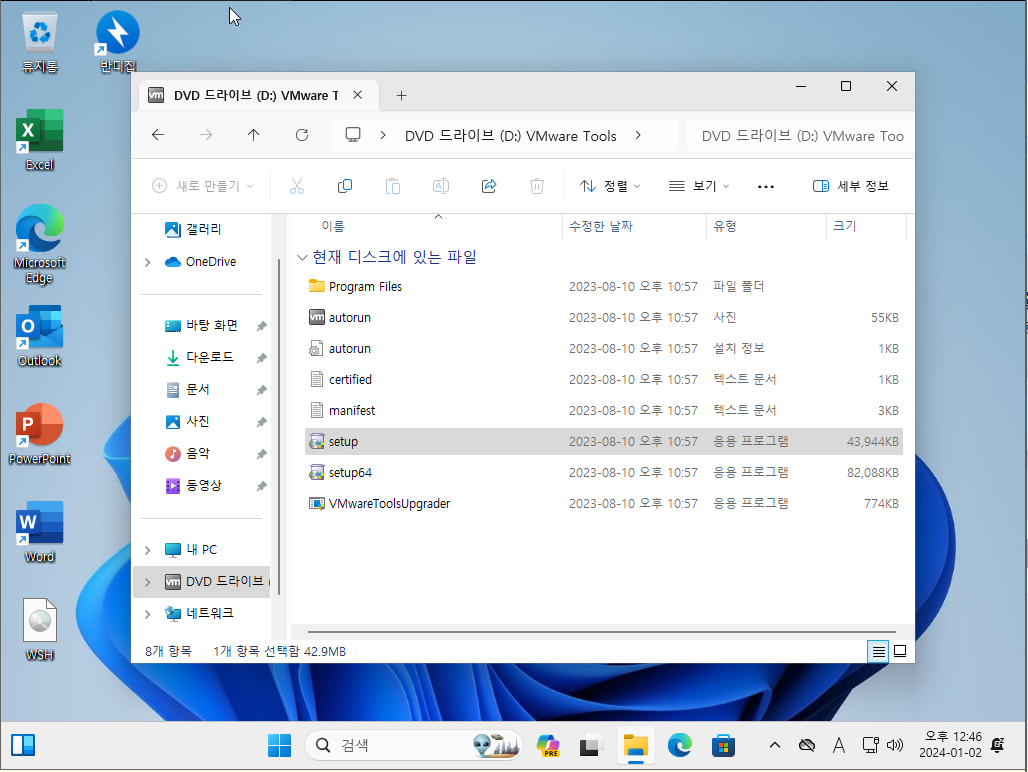The height and width of the screenshot is (772, 1028).
Task: Click the horizontal scrollbar in file list
Action: [601, 632]
